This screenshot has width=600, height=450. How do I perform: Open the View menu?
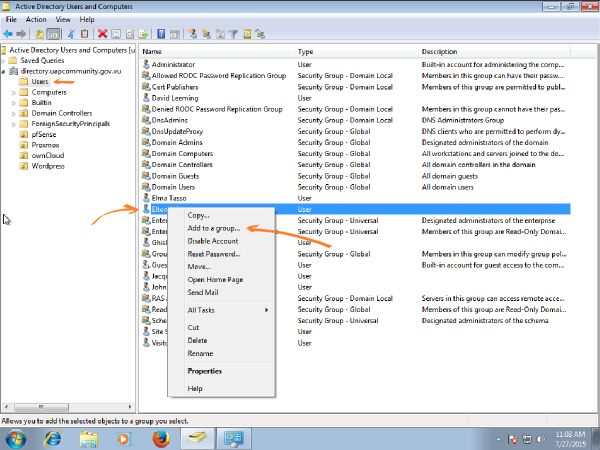tap(63, 20)
